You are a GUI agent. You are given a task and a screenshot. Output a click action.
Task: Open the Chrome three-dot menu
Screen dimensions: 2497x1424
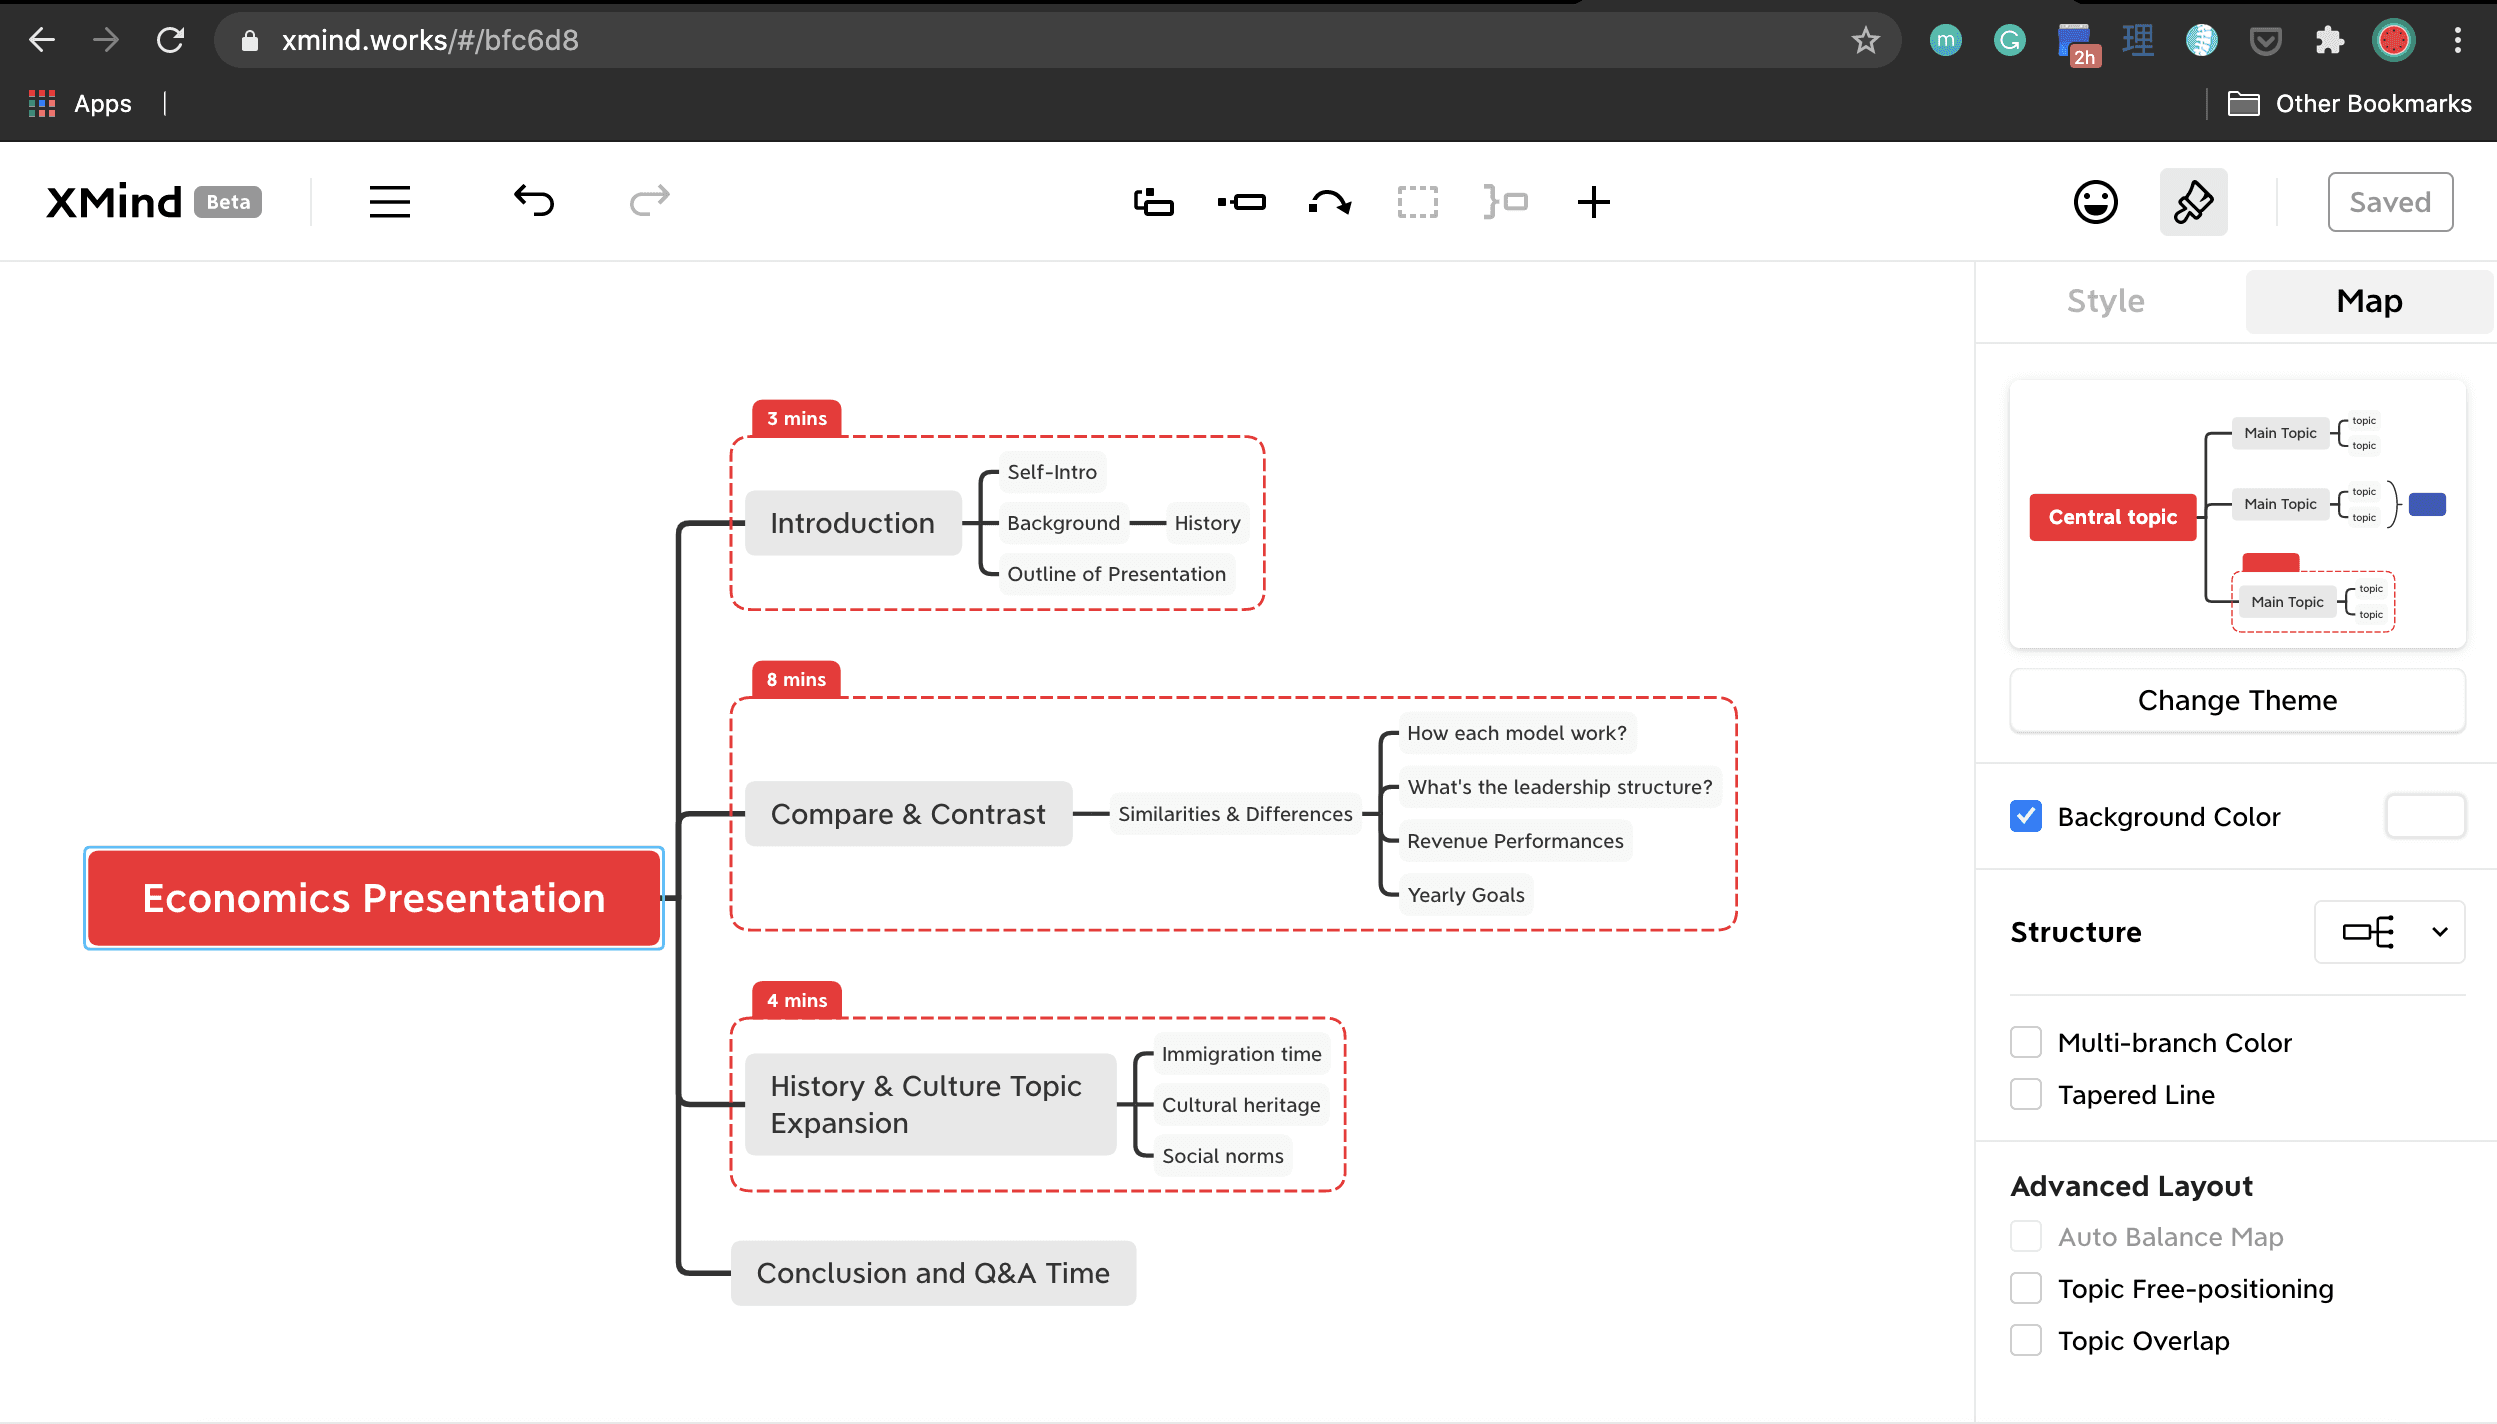point(2457,40)
